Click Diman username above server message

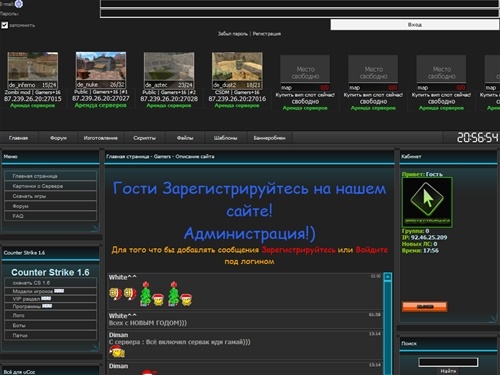coord(118,335)
